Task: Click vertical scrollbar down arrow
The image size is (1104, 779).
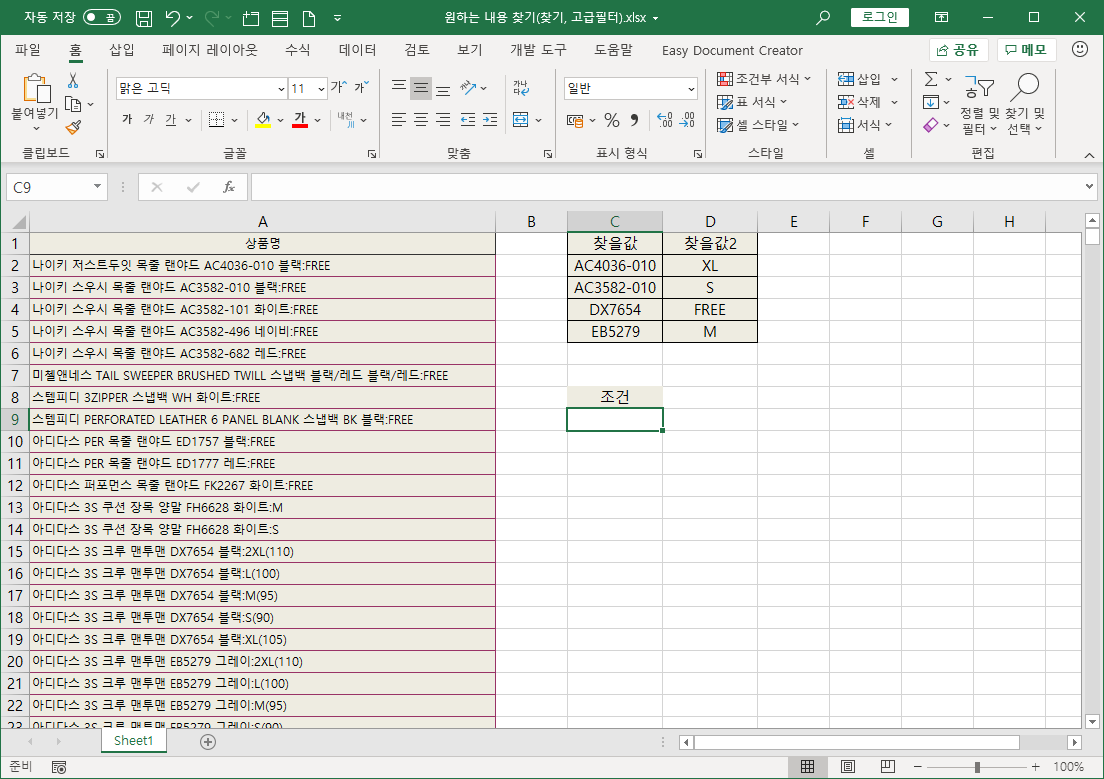Action: [x=1092, y=721]
